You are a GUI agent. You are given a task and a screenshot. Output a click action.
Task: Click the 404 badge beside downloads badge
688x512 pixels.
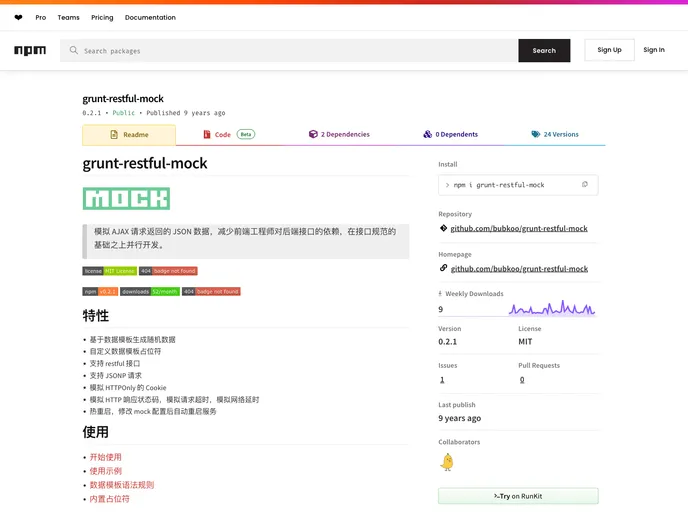211,291
